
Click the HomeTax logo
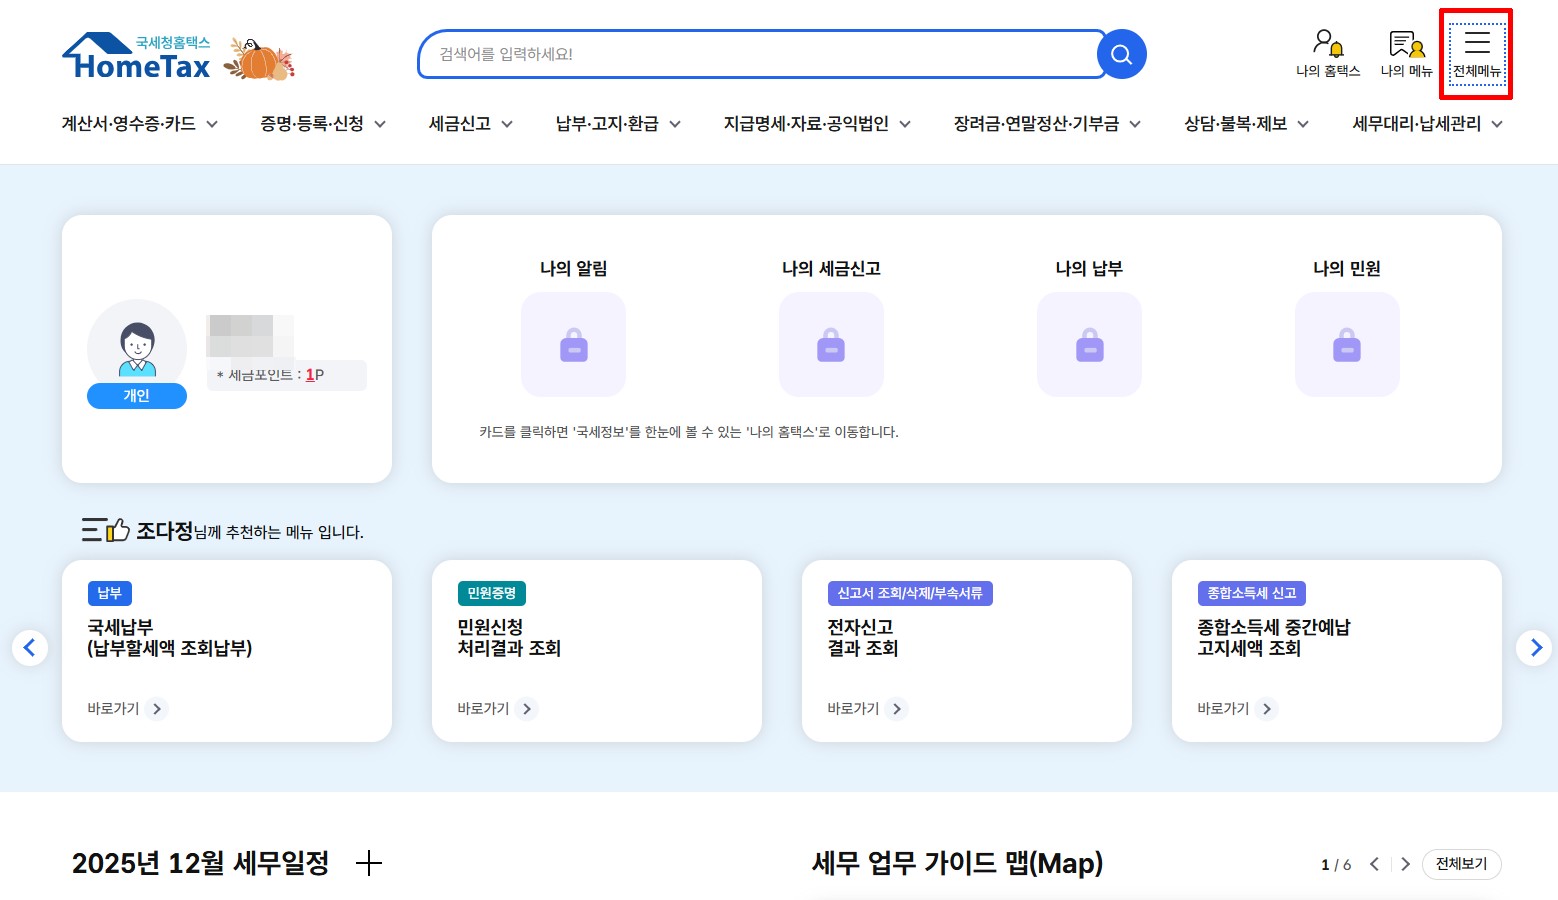coord(137,57)
